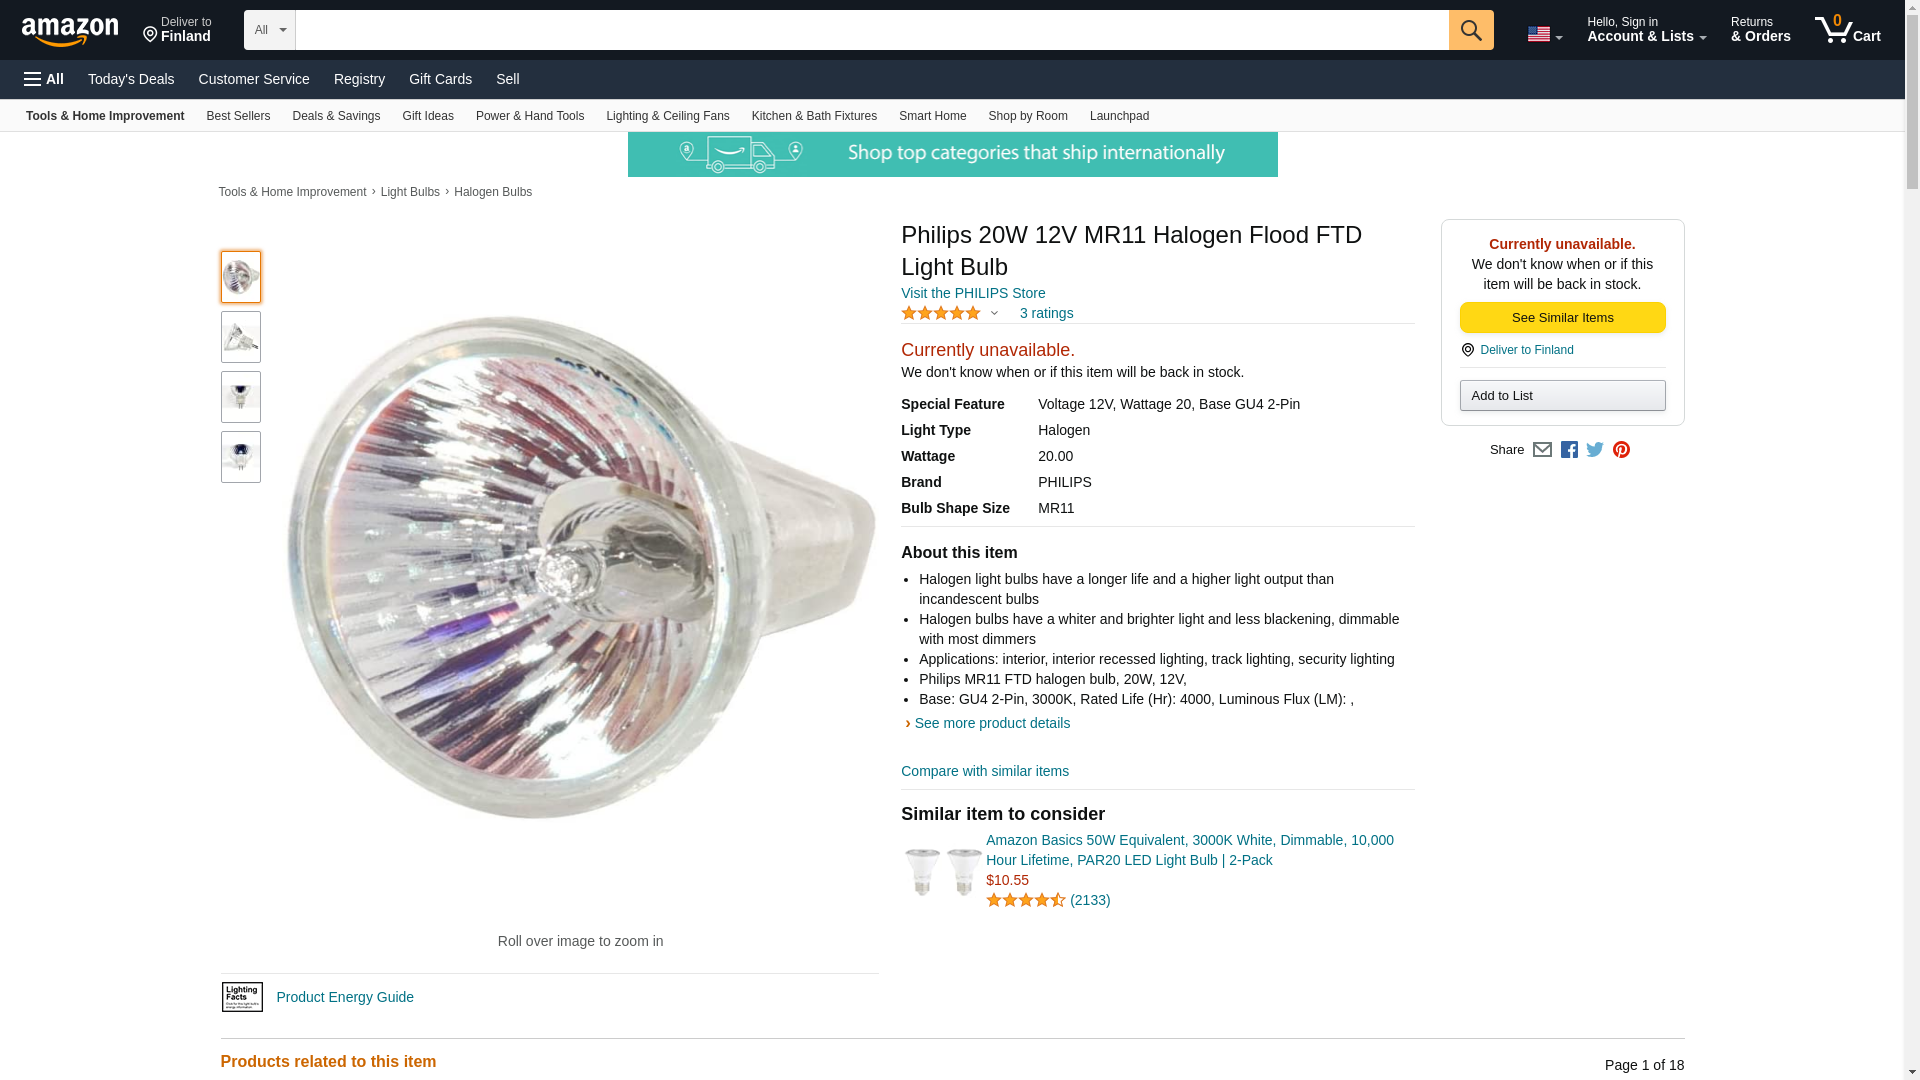Viewport: 1920px width, 1080px height.
Task: Share product via email icon
Action: pos(1542,450)
